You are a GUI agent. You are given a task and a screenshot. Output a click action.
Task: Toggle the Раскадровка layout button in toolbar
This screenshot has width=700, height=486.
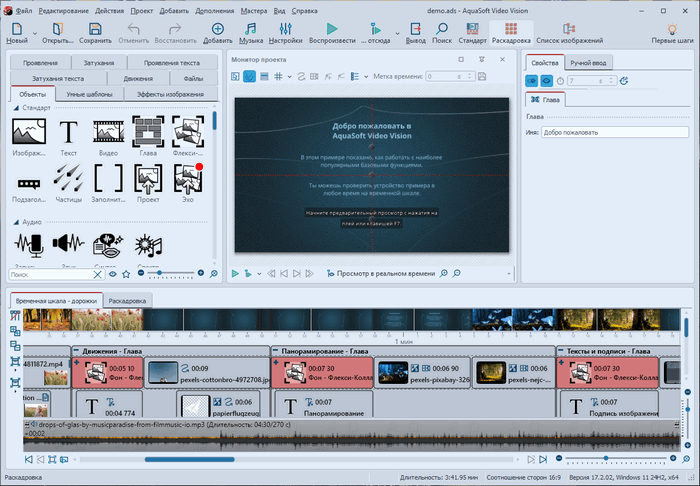(x=511, y=31)
